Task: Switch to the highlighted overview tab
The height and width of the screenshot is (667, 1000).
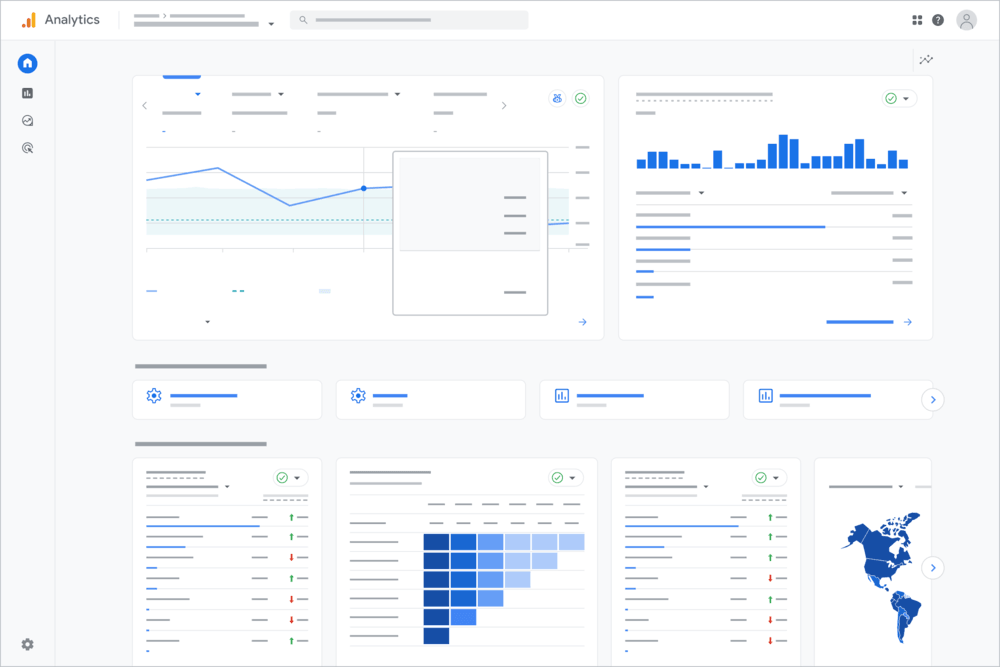Action: tap(183, 75)
